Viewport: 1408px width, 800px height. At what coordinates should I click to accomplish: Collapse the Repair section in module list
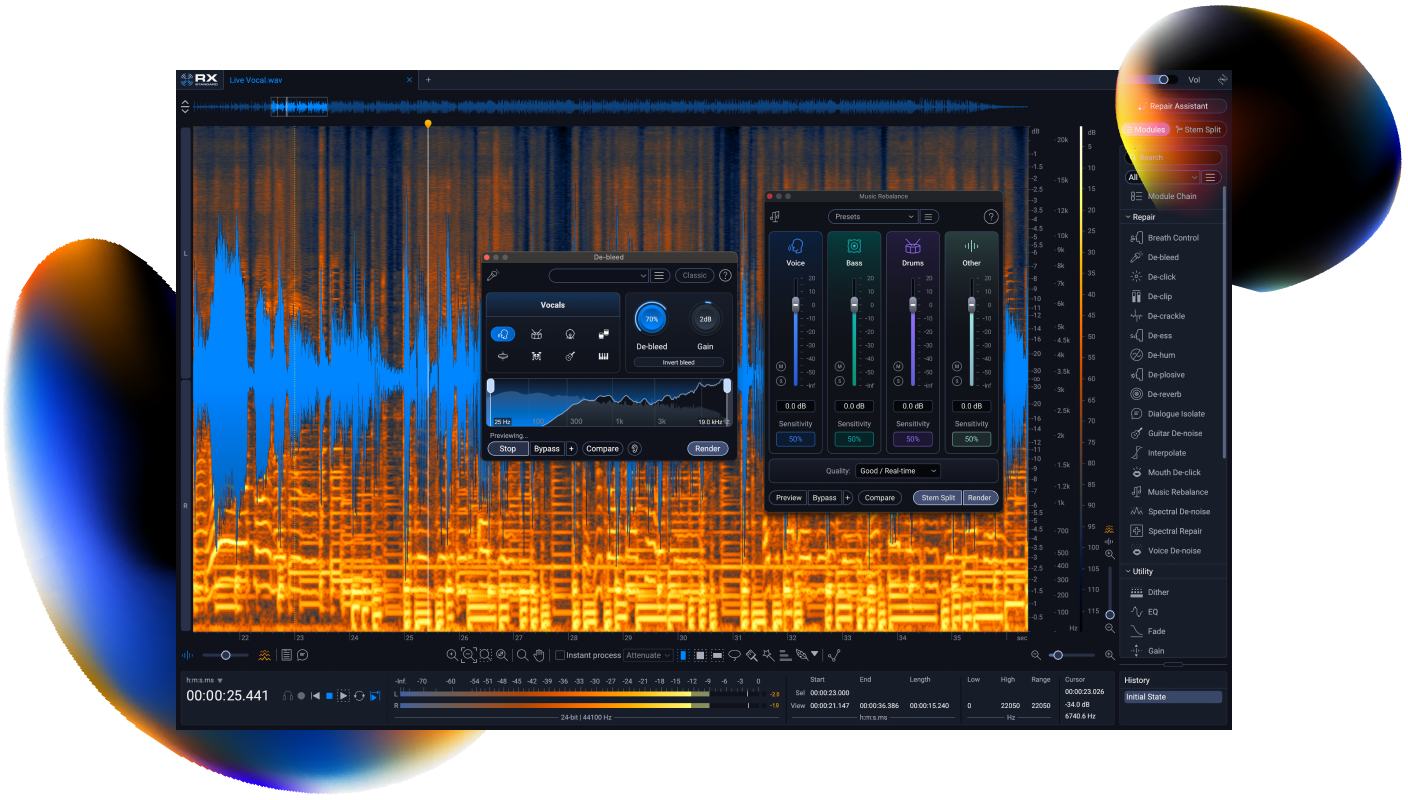tap(1128, 217)
